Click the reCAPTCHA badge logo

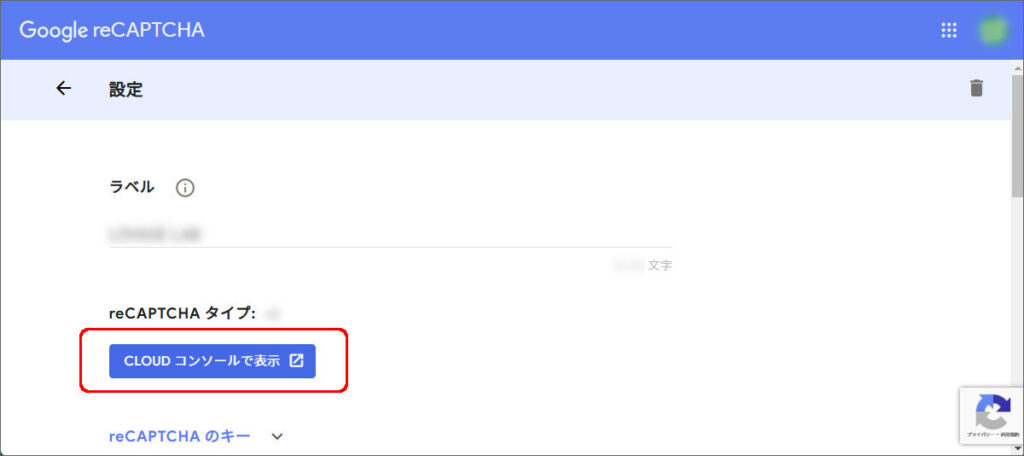pos(993,411)
